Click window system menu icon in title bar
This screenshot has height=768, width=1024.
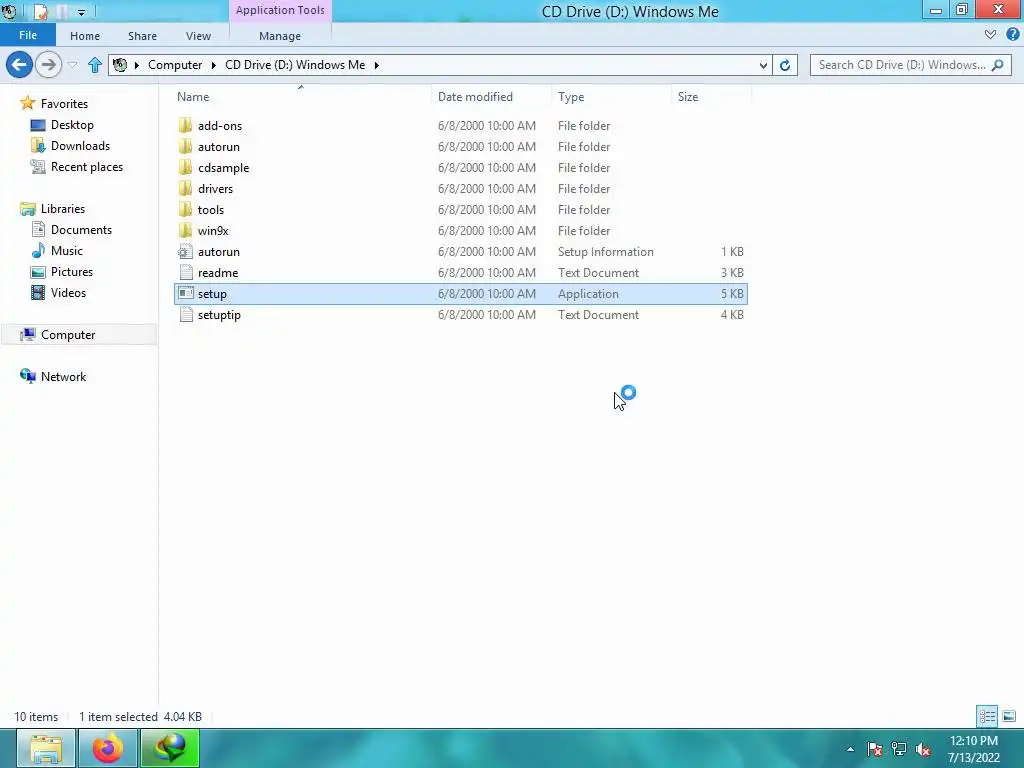(9, 11)
